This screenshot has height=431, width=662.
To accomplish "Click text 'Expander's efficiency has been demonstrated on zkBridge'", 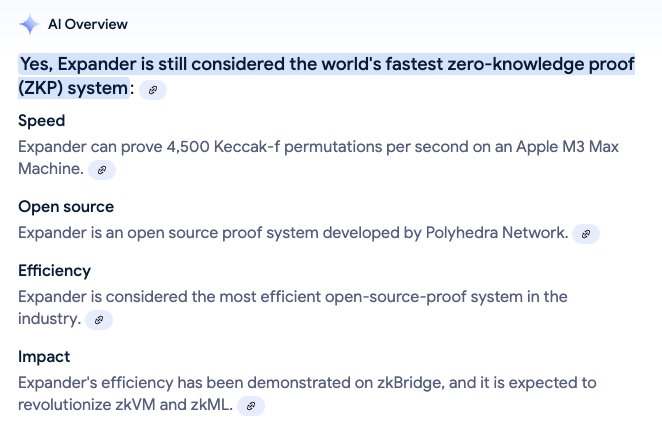I will point(231,383).
